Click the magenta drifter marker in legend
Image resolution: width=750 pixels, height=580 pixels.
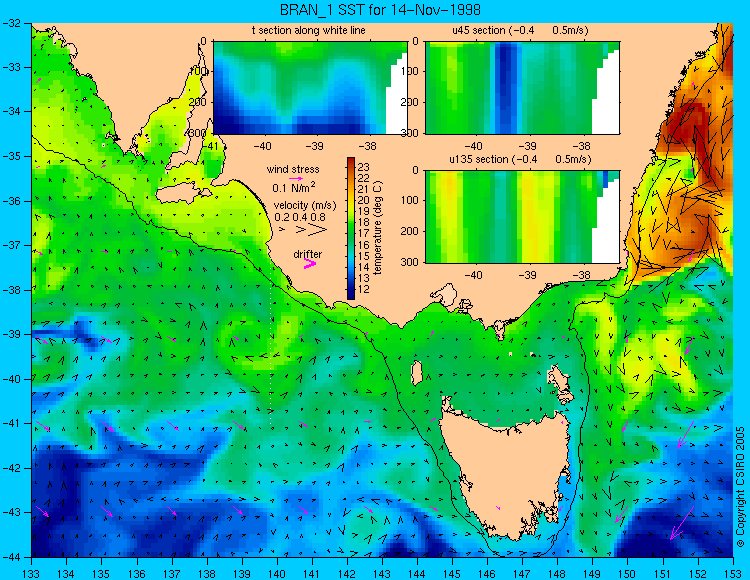310,264
